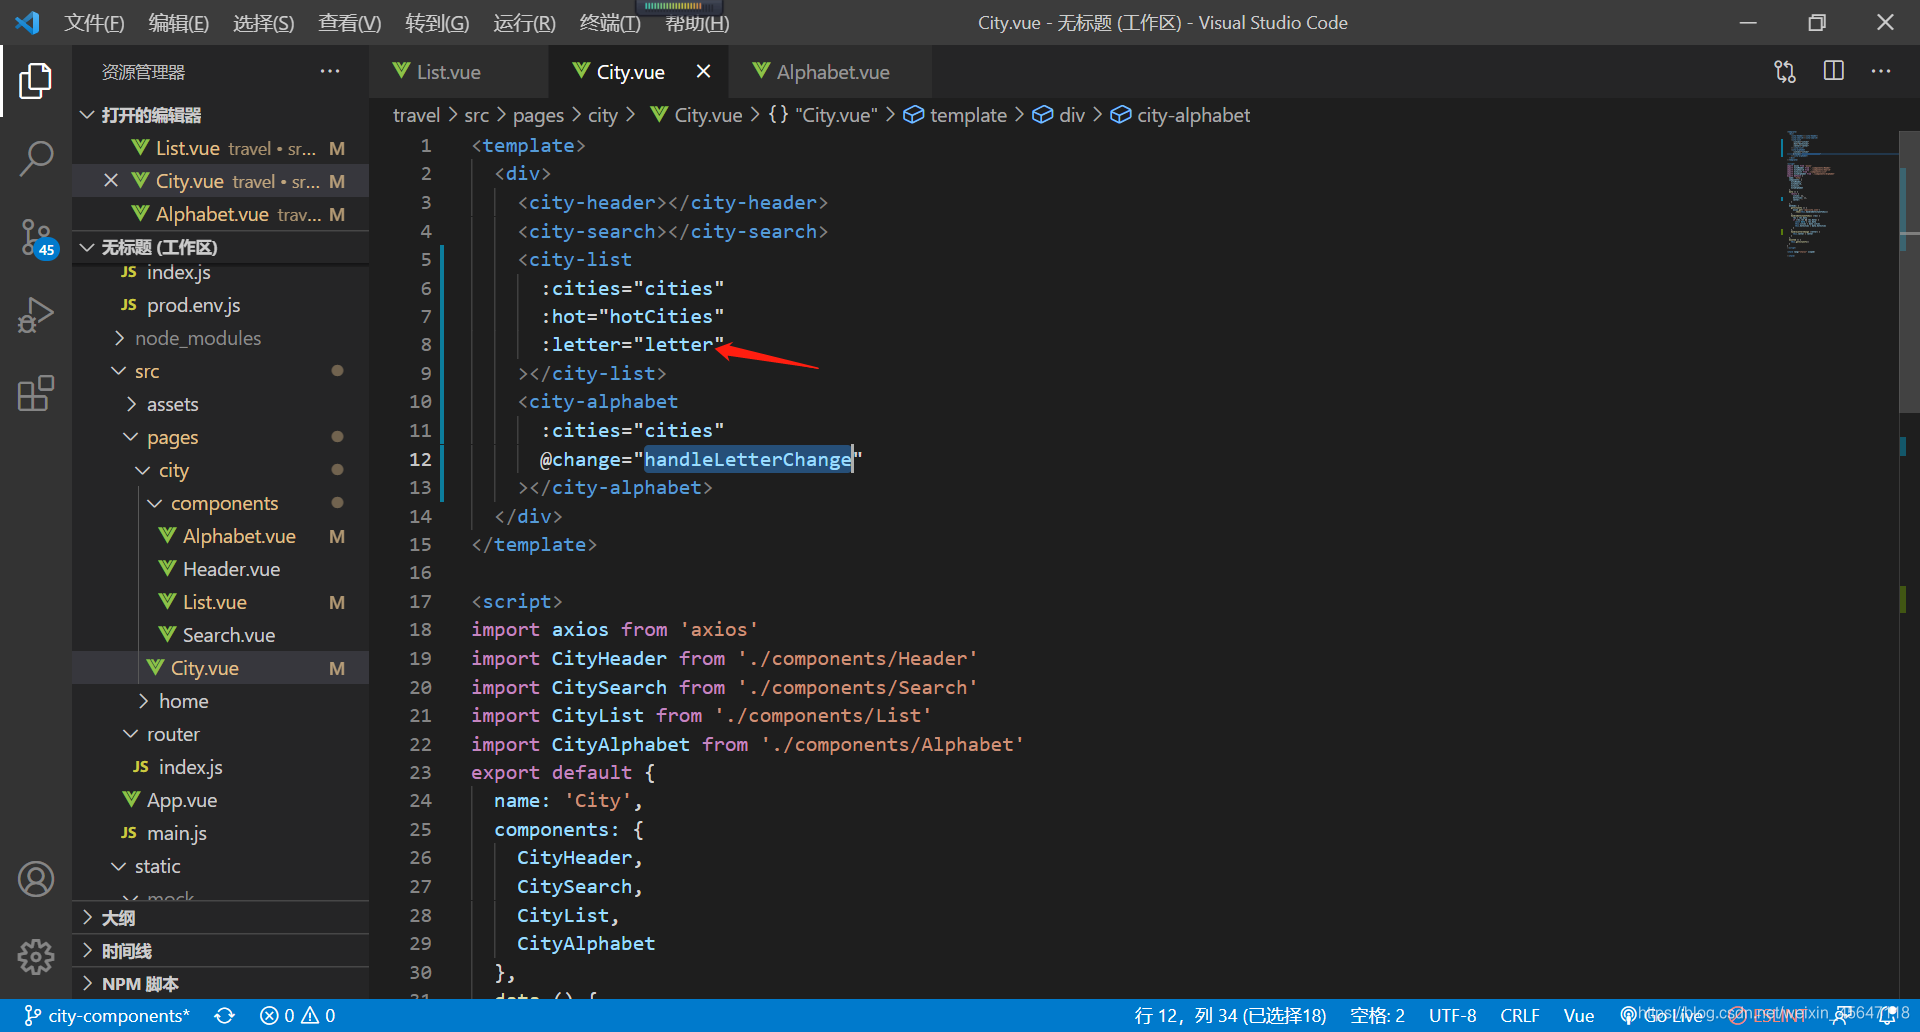Collapse the components folder
Image resolution: width=1920 pixels, height=1032 pixels.
tap(220, 503)
